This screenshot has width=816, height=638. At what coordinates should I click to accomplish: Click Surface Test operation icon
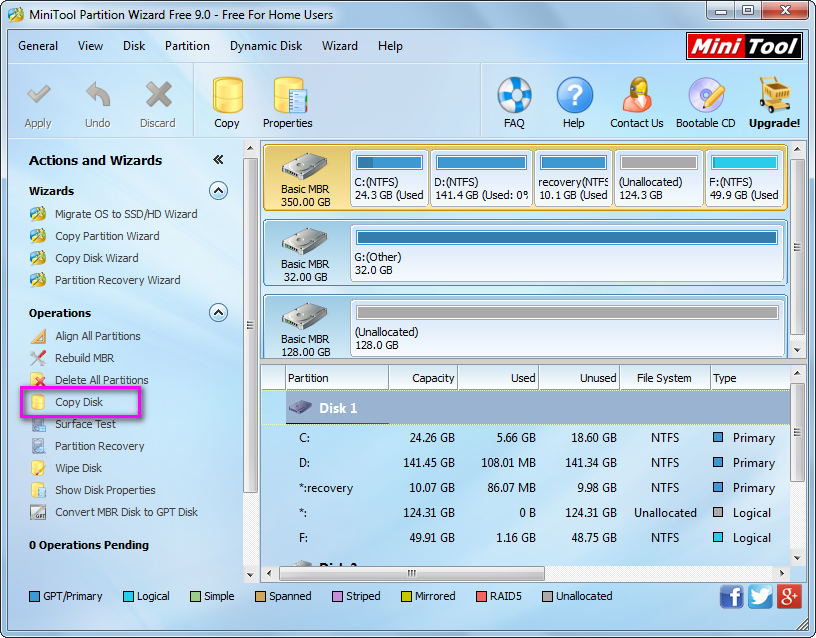pyautogui.click(x=38, y=424)
